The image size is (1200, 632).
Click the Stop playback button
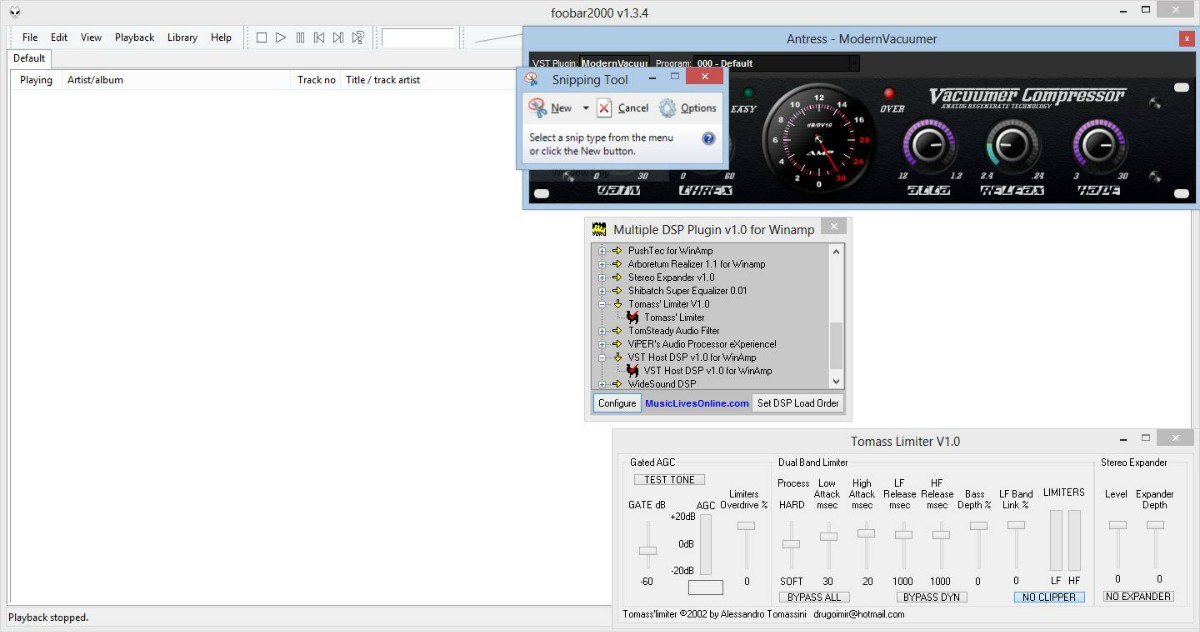[x=261, y=38]
